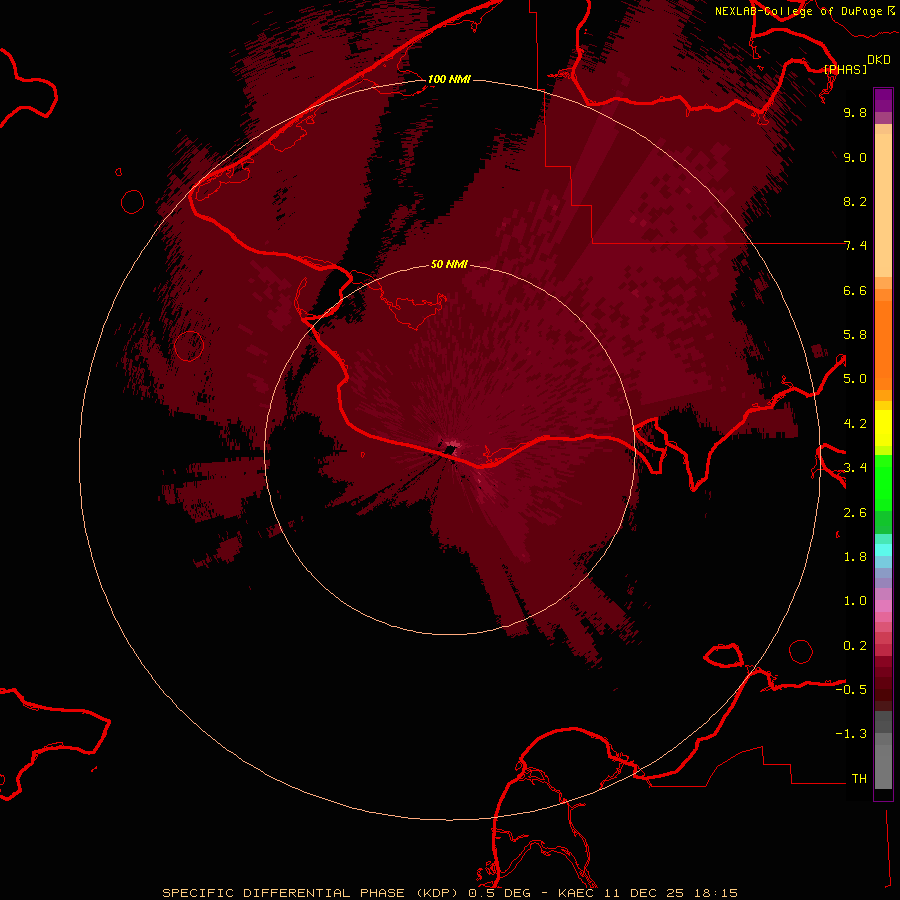Click the 2.6 value on the color scale
900x900 pixels.
coord(855,513)
